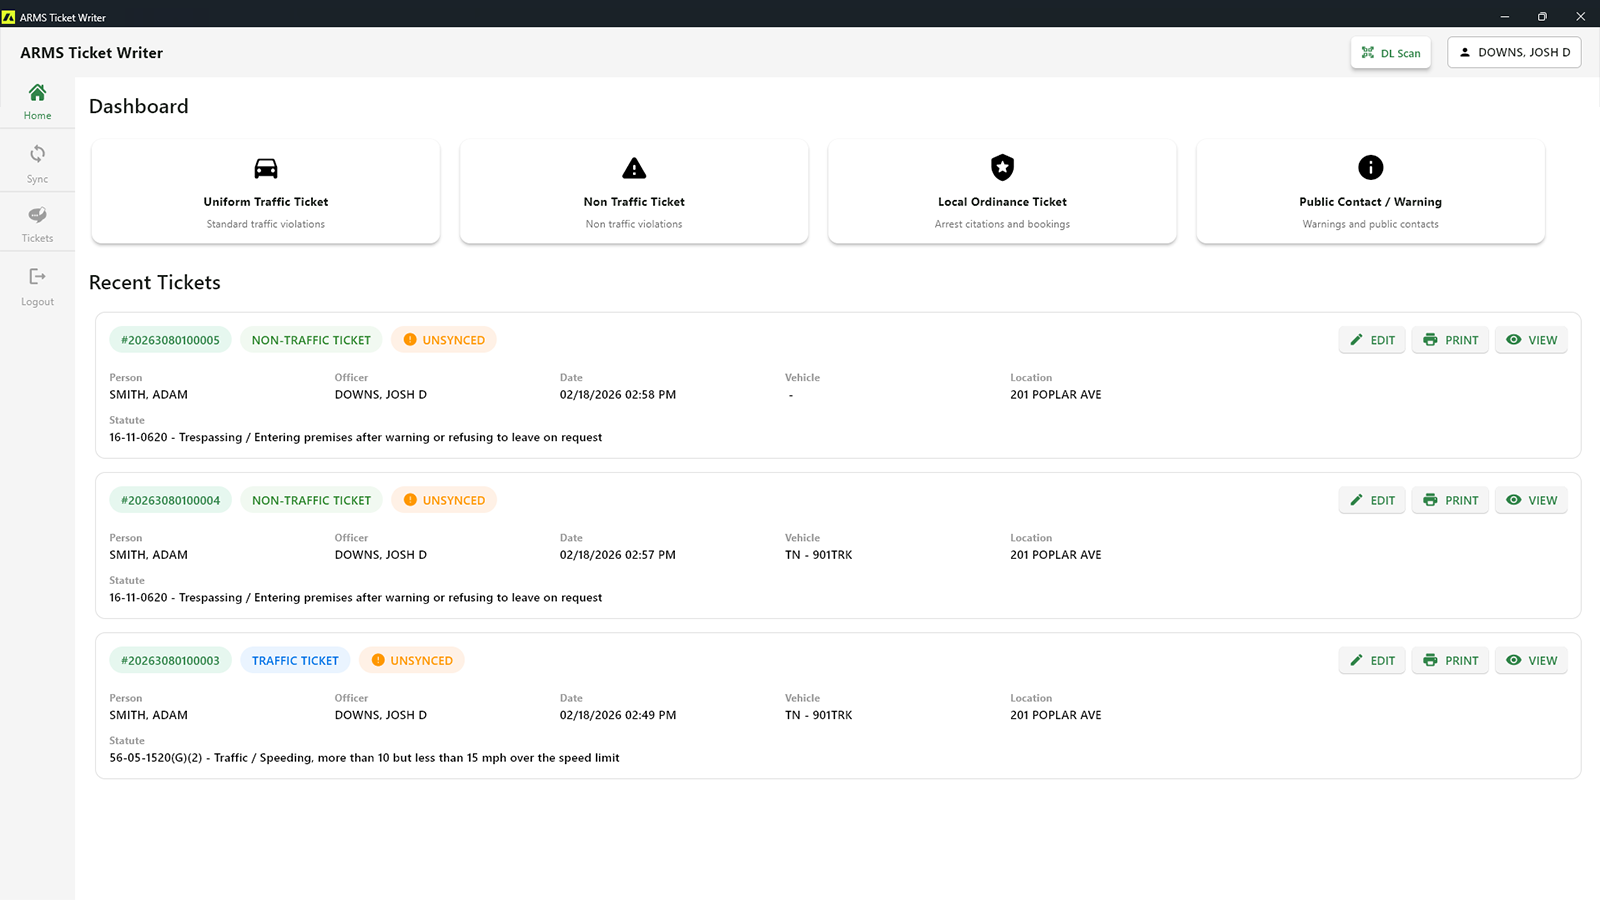
Task: Open the Public Contact / Warning card
Action: 1370,191
